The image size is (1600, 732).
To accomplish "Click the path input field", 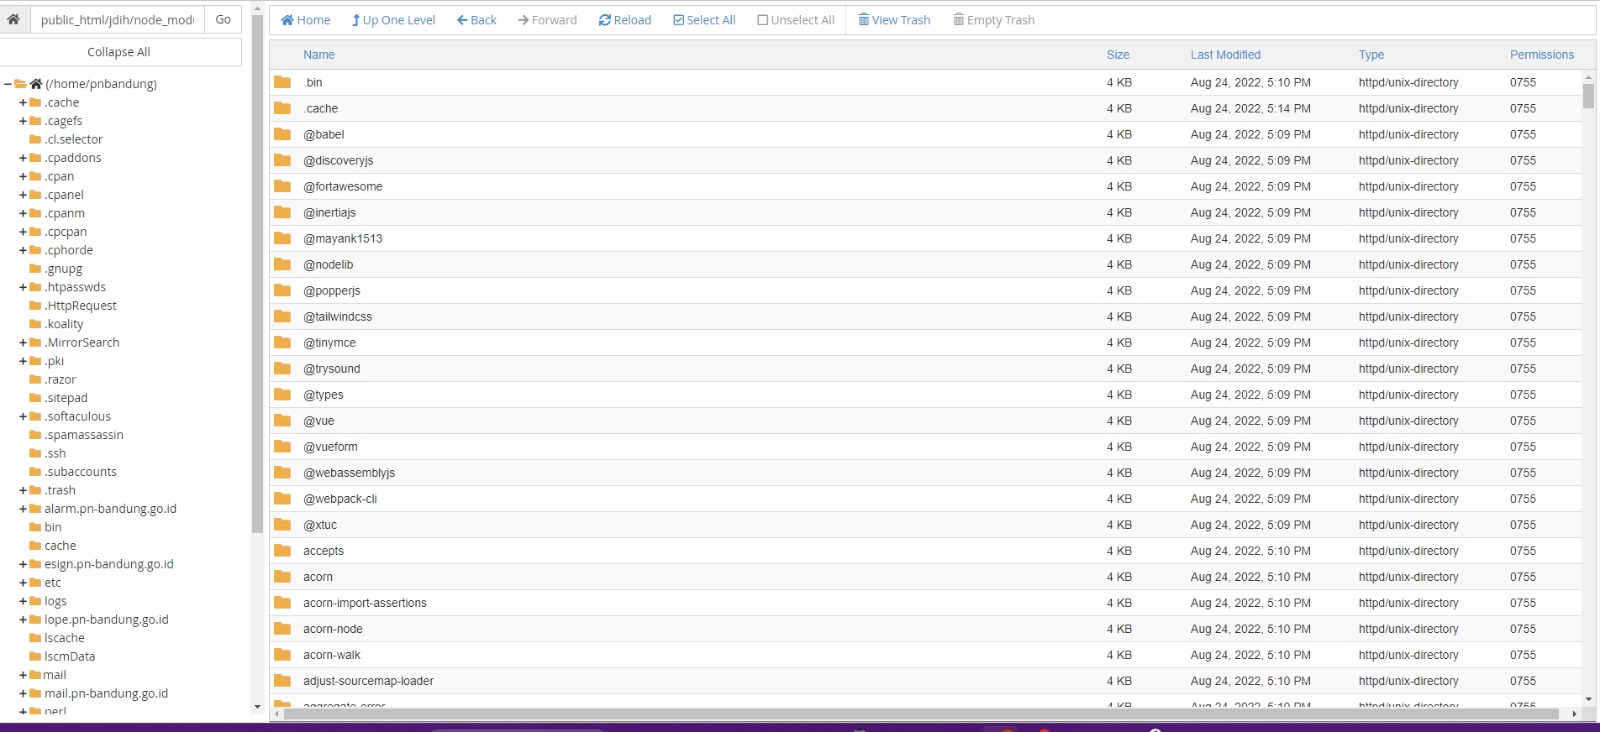I will tap(117, 20).
